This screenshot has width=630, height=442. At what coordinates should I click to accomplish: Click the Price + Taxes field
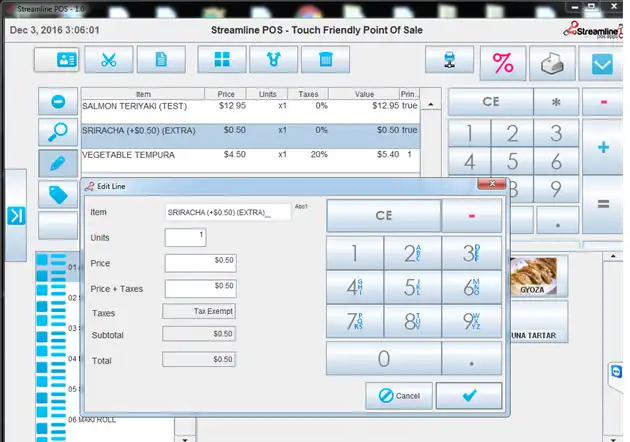200,289
